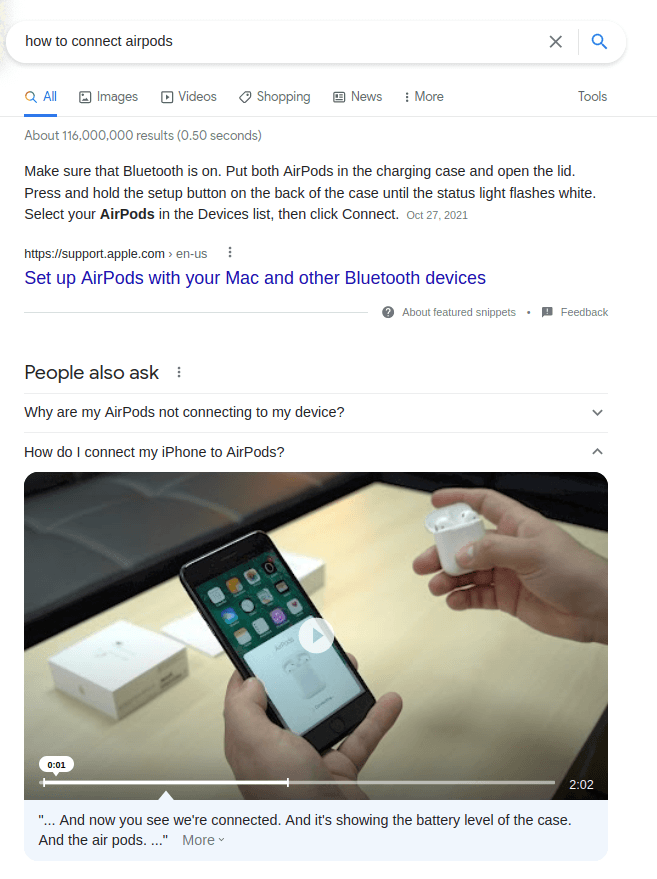The width and height of the screenshot is (657, 879).
Task: Click the Feedback flag icon
Action: pyautogui.click(x=547, y=312)
